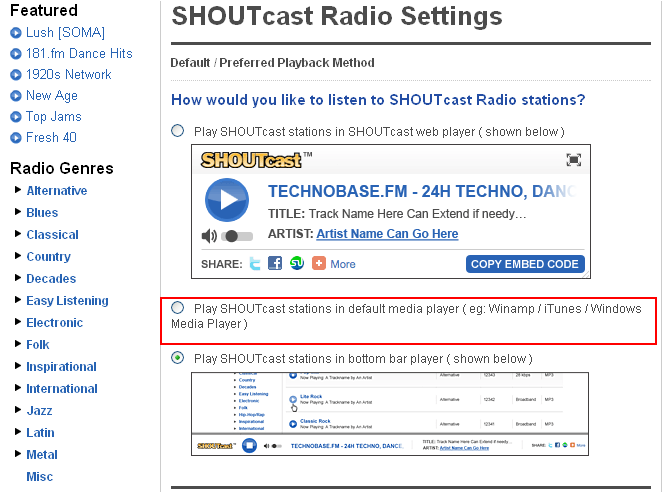
Task: Open the Electronic genre link
Action: point(55,322)
